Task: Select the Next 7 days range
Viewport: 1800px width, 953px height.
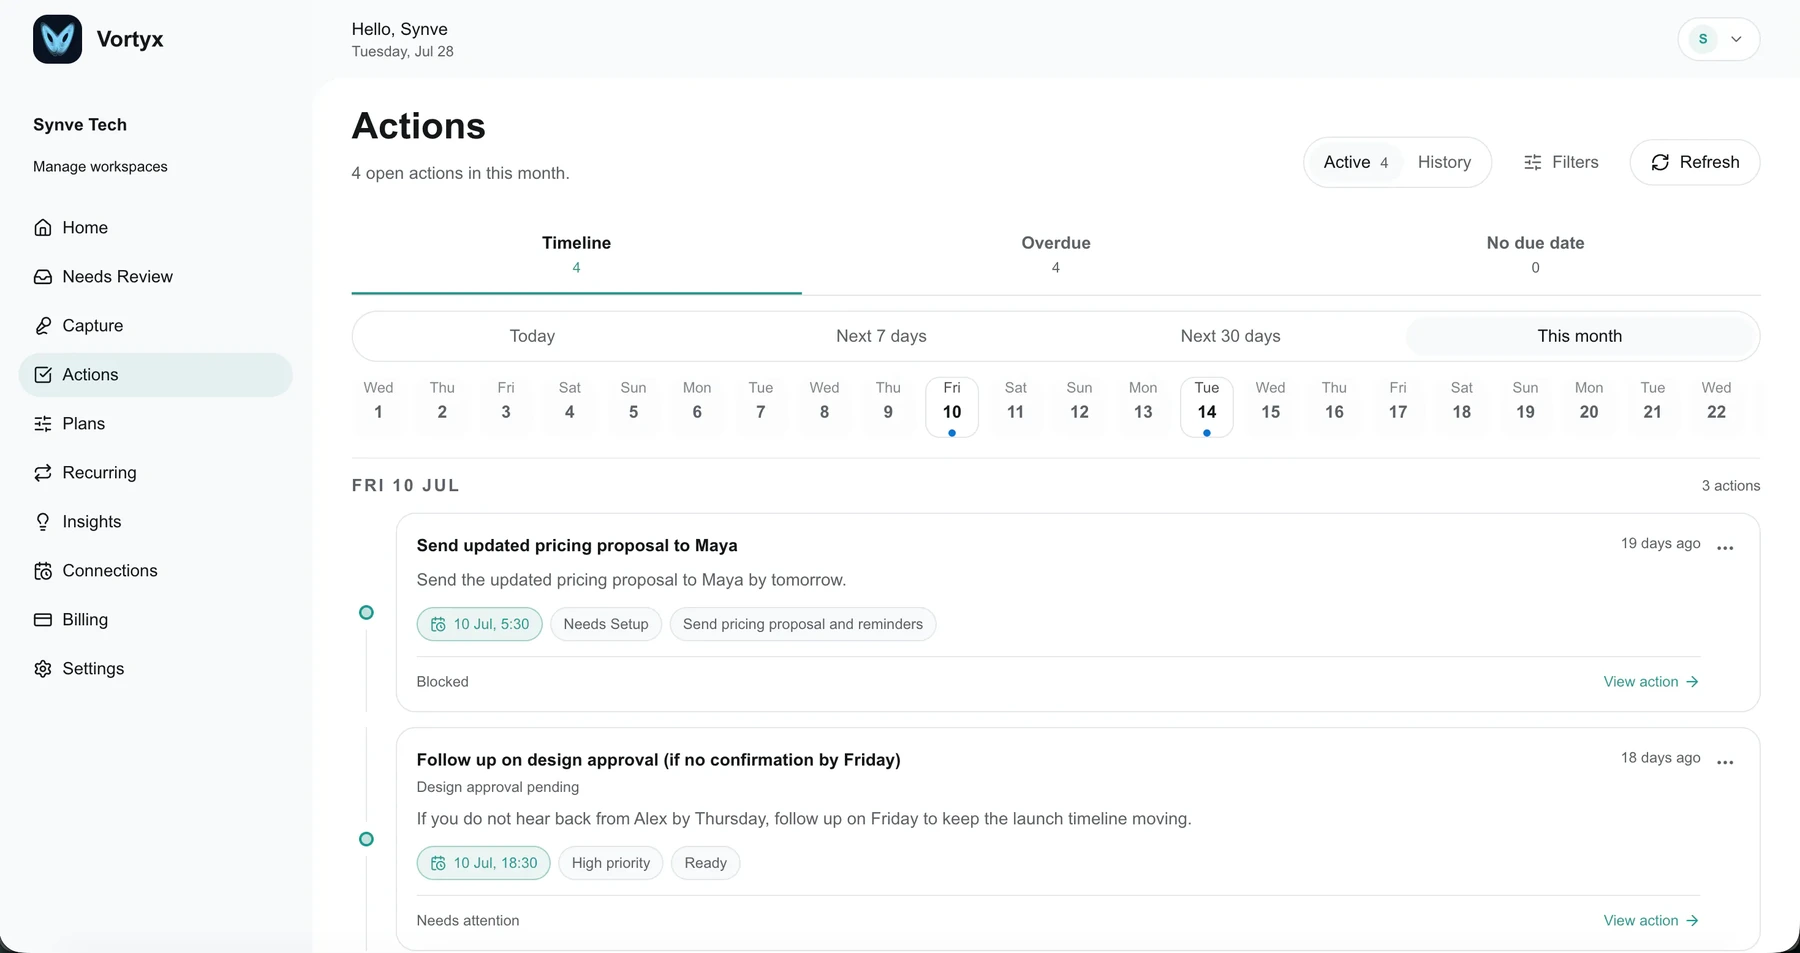Action: pos(881,336)
